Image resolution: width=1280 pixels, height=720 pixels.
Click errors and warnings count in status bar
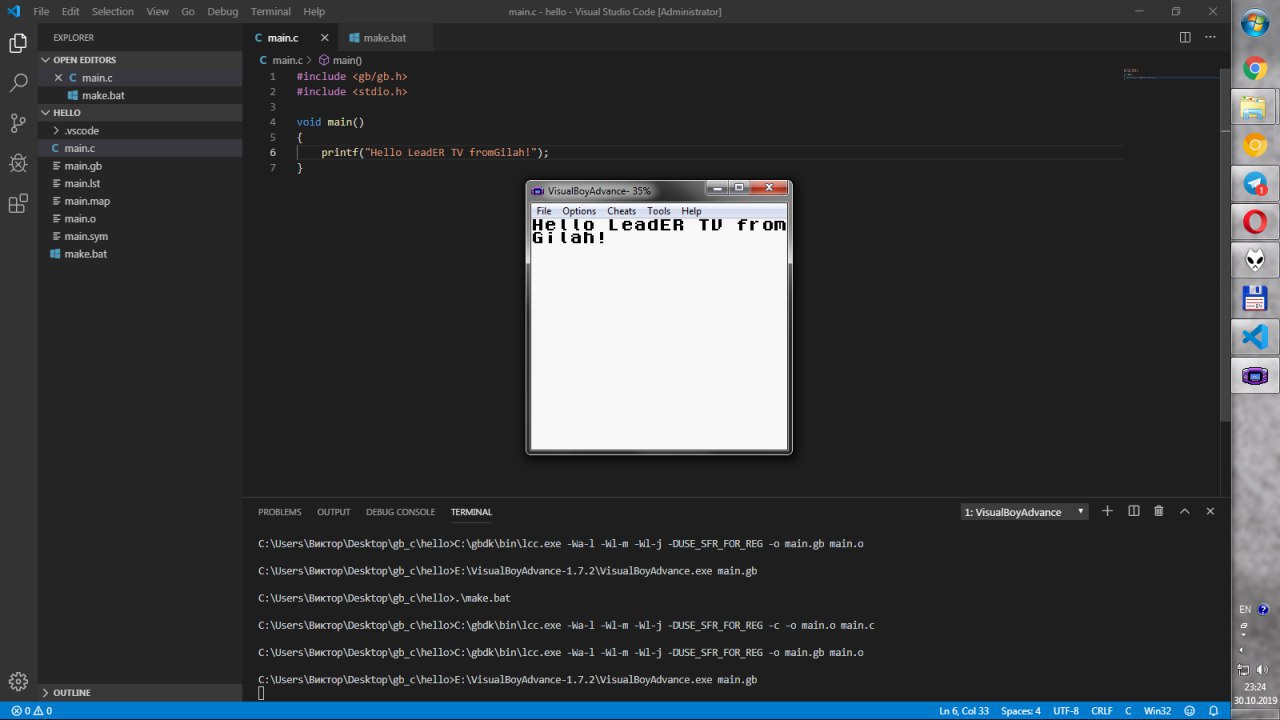(31, 711)
